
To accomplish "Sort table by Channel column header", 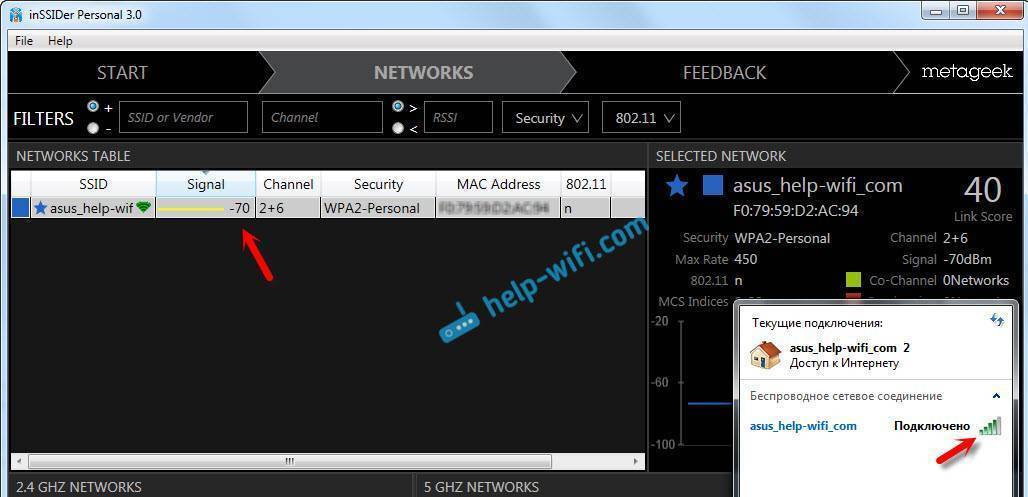I will coord(288,184).
